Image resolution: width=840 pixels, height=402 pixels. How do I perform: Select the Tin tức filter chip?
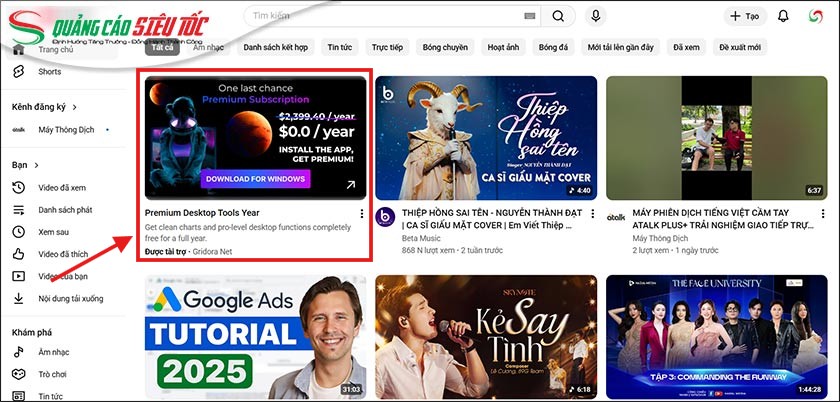click(340, 47)
